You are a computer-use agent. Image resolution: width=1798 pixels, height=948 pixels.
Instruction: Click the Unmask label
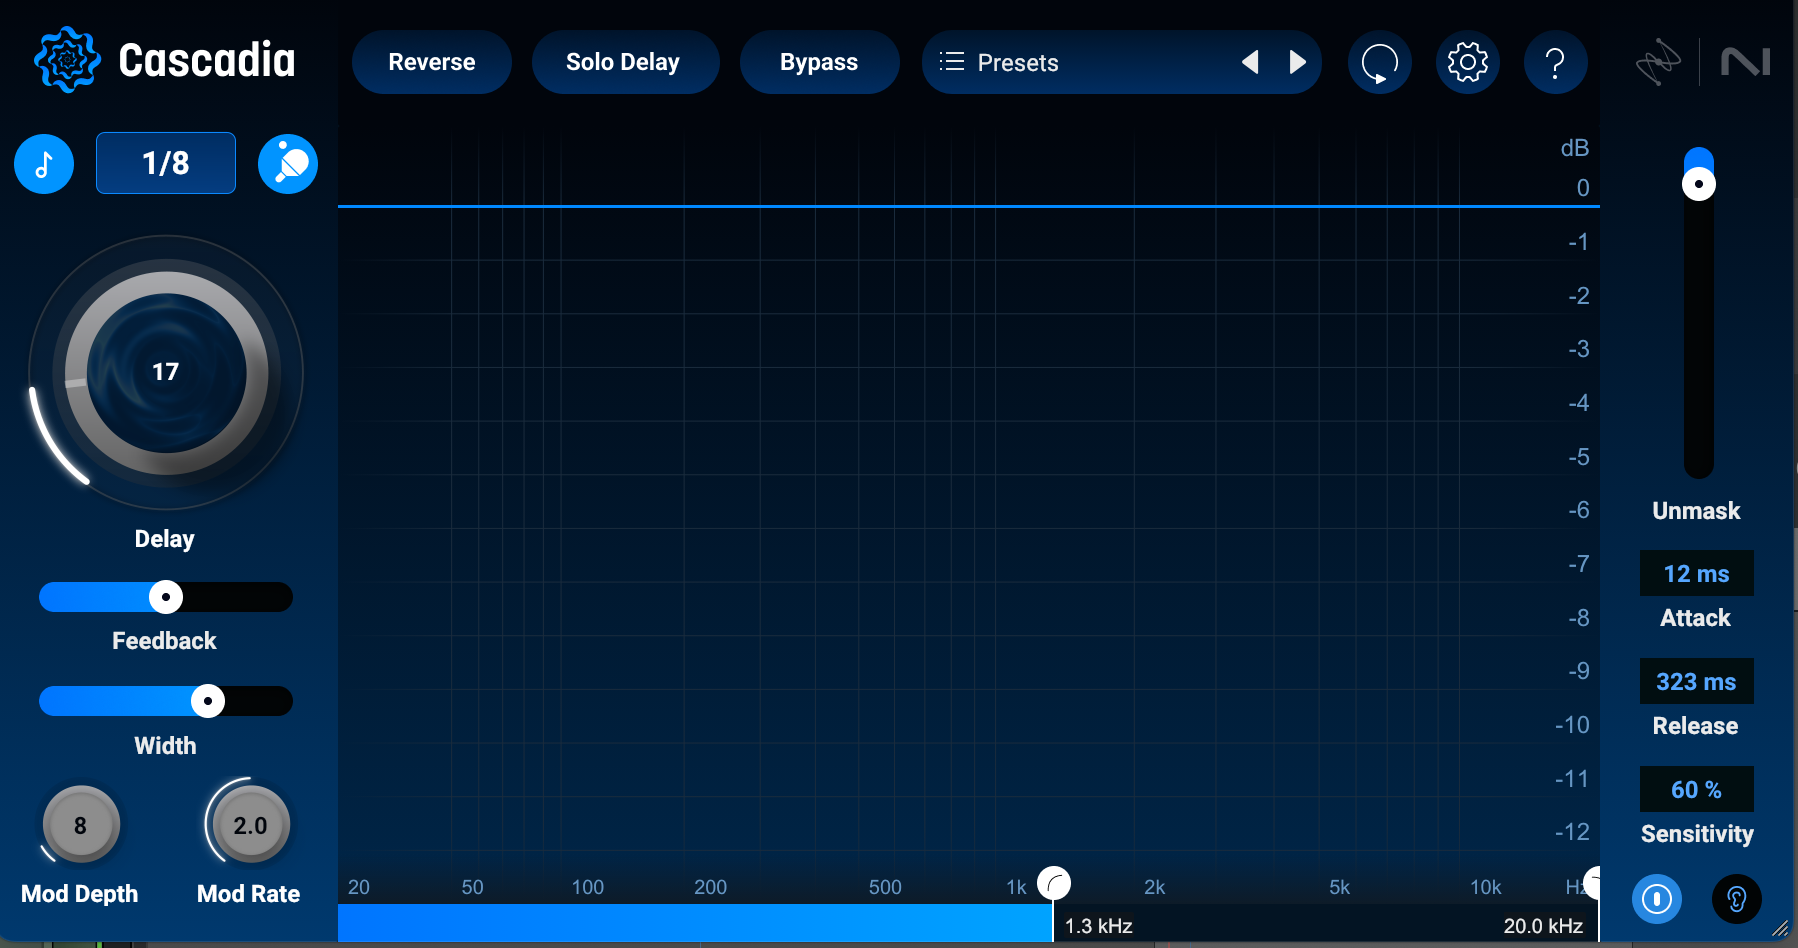pyautogui.click(x=1696, y=511)
